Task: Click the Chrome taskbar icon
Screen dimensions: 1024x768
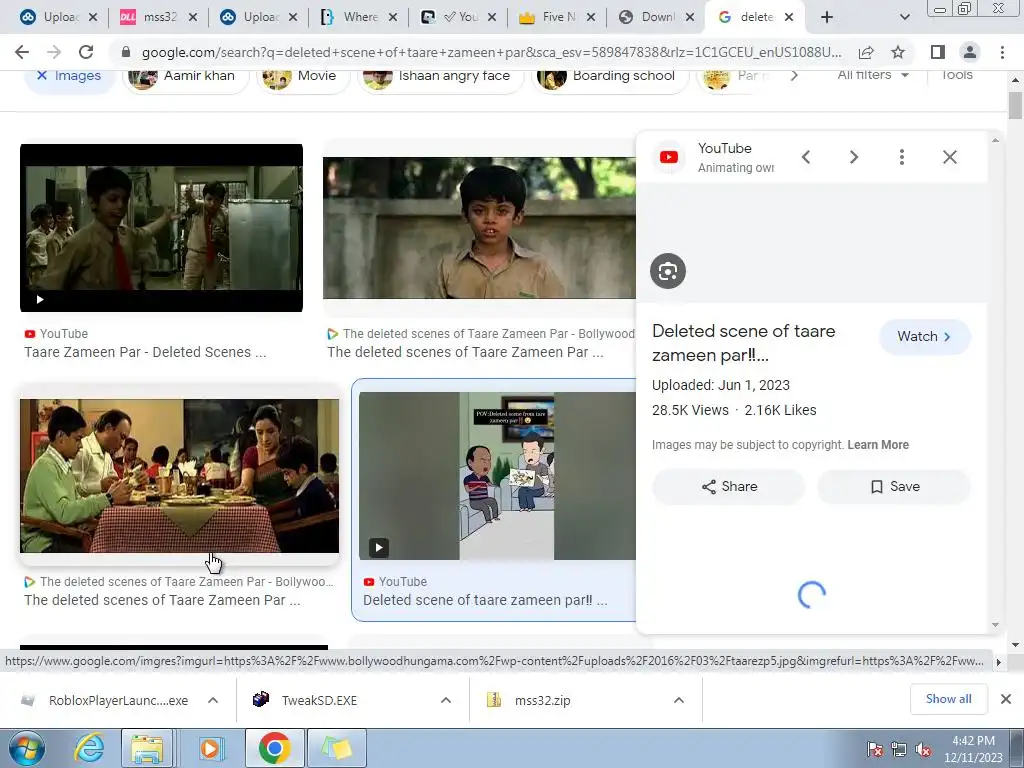Action: pos(275,749)
